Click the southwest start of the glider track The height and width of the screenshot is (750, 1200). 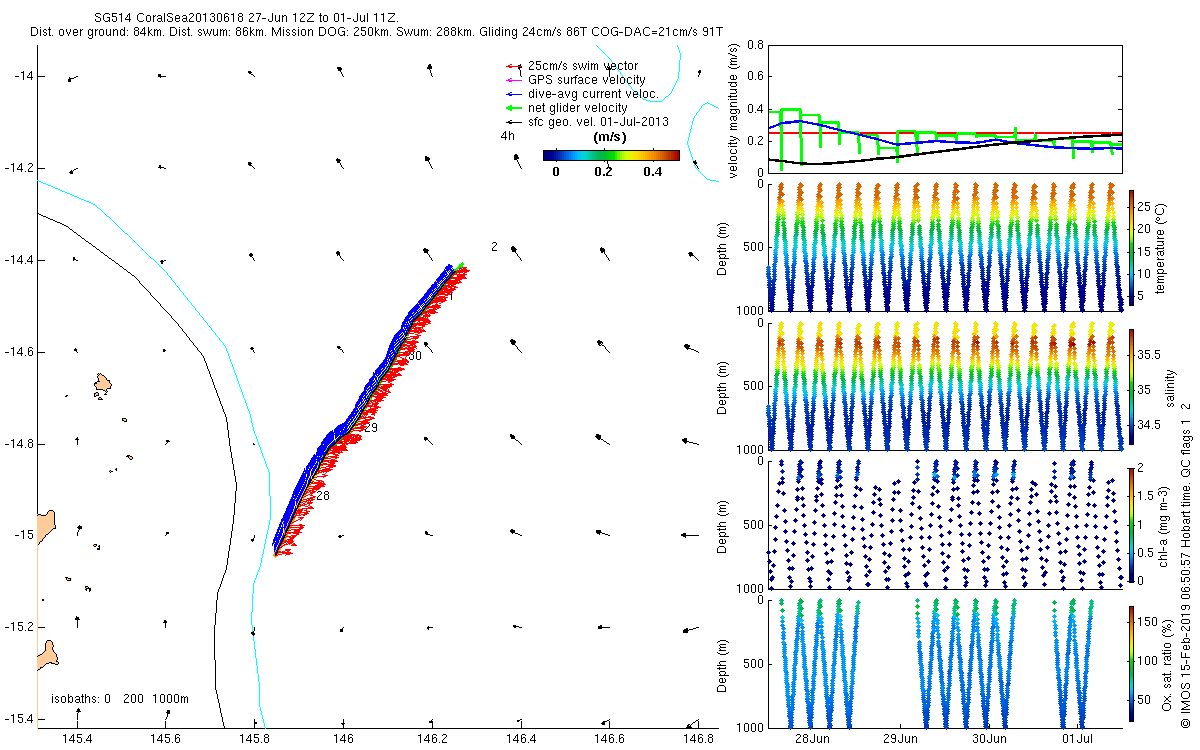(x=275, y=553)
